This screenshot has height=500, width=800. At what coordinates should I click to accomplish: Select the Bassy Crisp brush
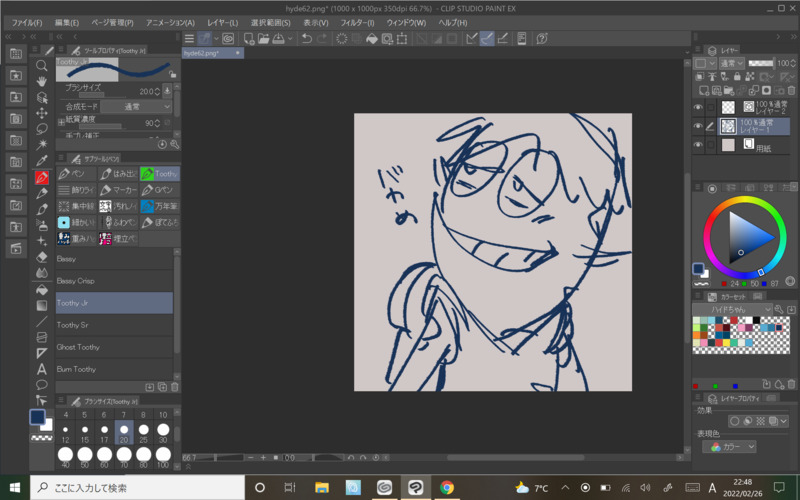pyautogui.click(x=114, y=281)
